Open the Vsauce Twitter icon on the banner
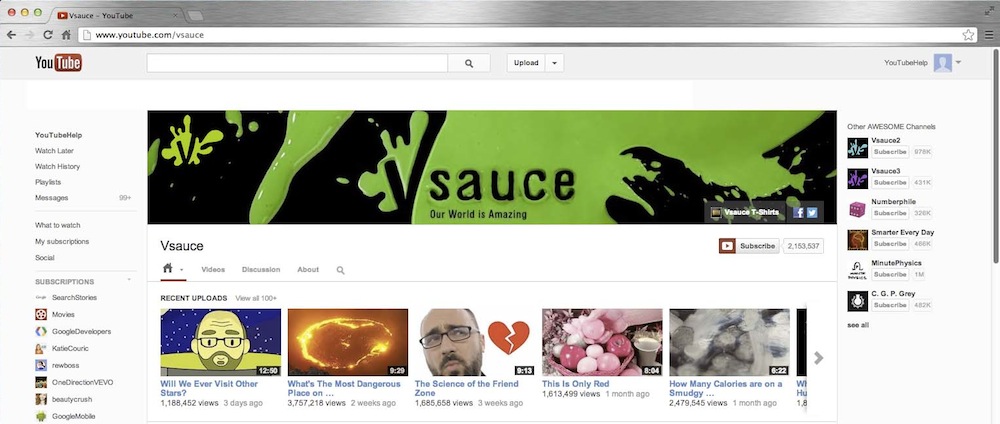1000x424 pixels. [x=812, y=213]
